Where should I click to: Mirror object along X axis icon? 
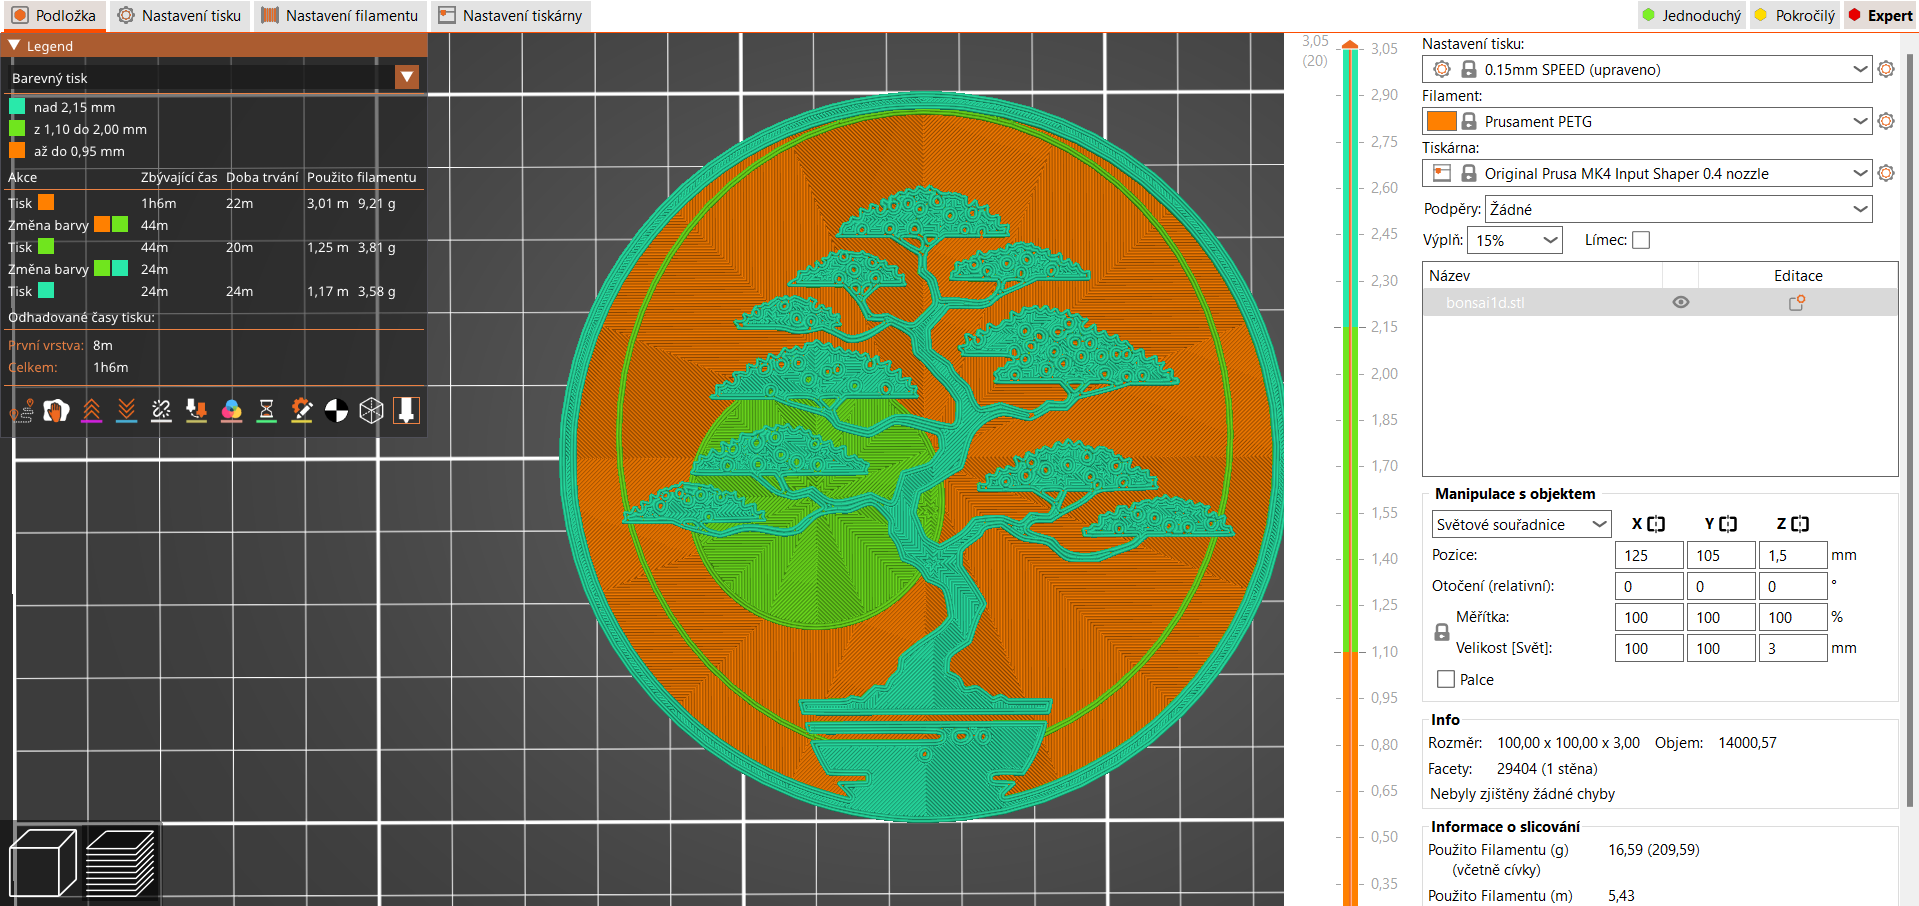click(1656, 524)
